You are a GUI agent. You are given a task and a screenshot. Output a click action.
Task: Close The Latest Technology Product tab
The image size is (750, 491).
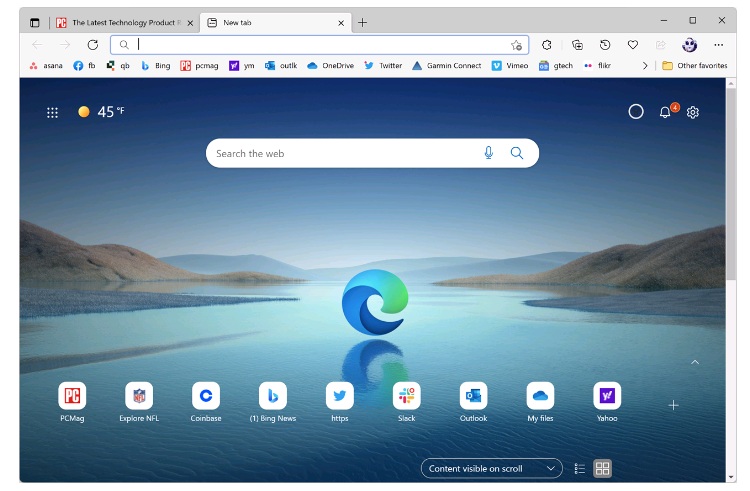[x=190, y=23]
